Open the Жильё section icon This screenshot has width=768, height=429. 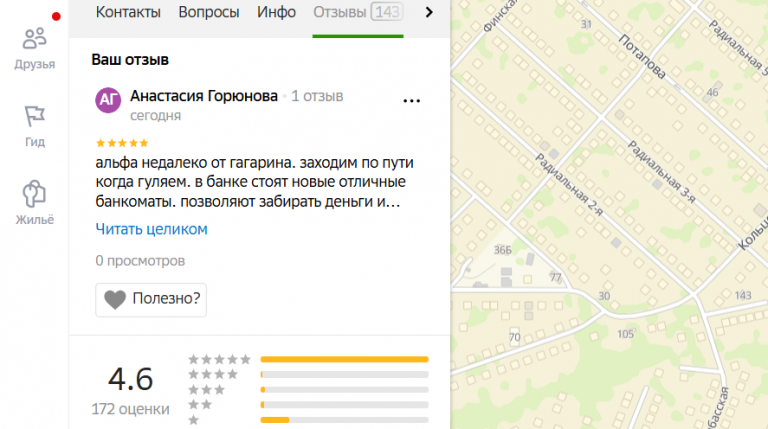pos(34,193)
